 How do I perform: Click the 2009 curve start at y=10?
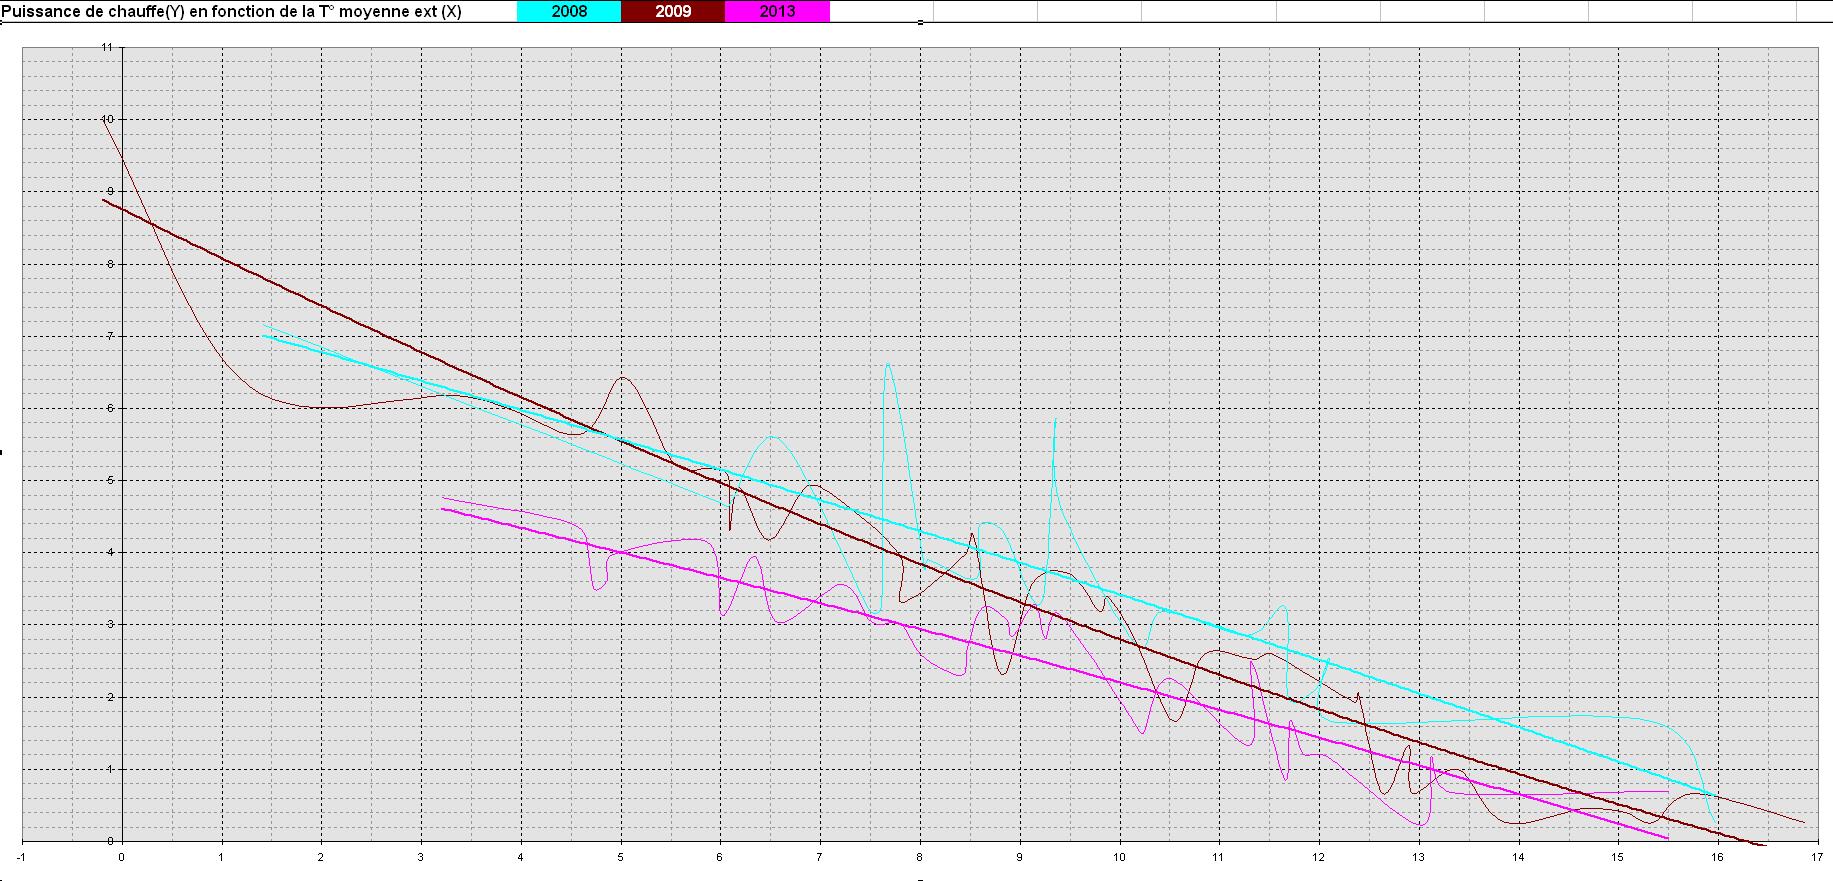click(x=103, y=120)
